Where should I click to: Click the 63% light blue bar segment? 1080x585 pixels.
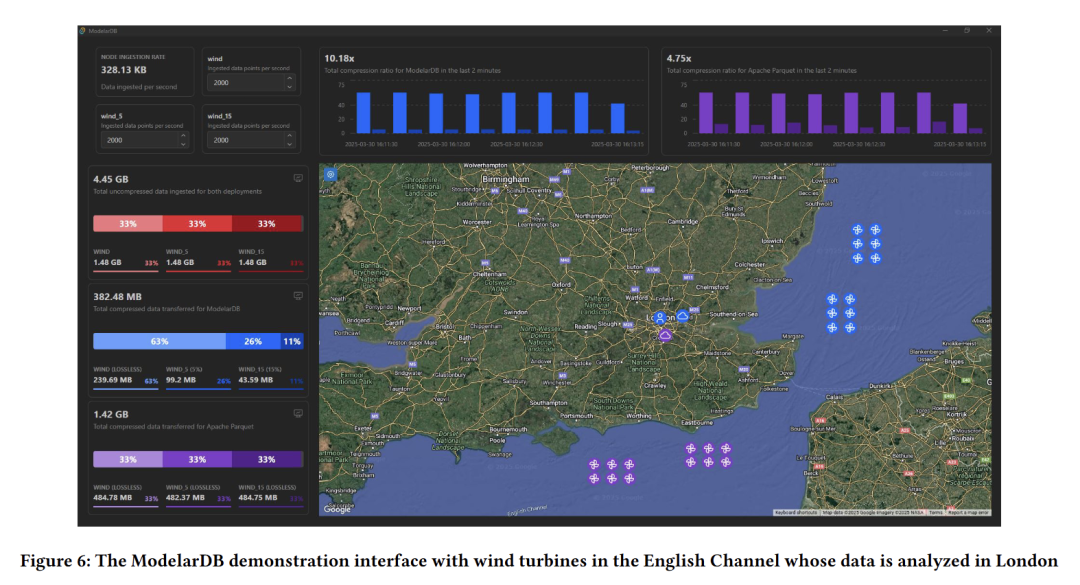[159, 341]
